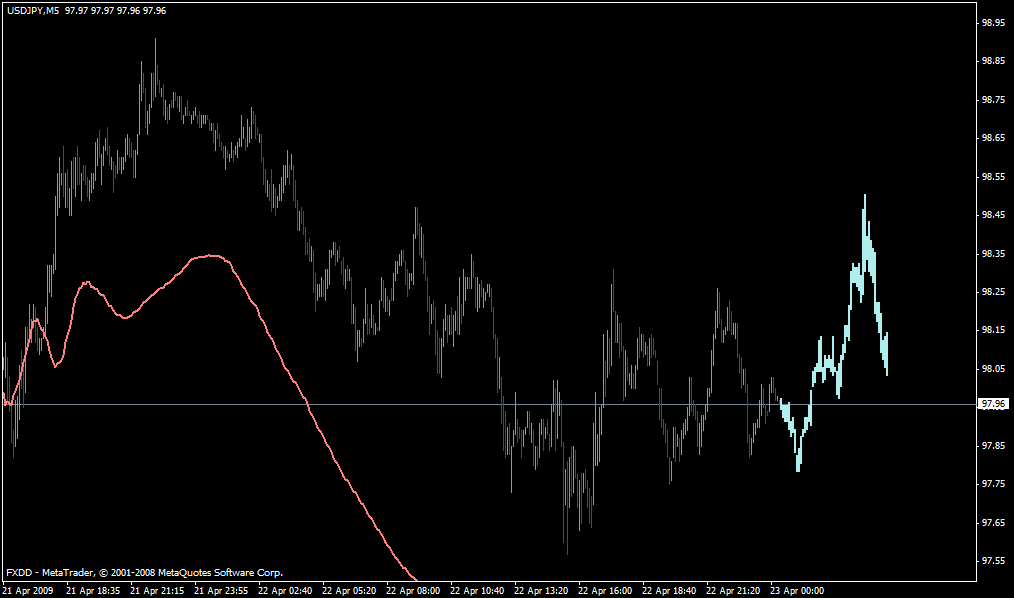The height and width of the screenshot is (598, 1014).
Task: Click the 23 Apr 00:00 time label
Action: coord(797,591)
